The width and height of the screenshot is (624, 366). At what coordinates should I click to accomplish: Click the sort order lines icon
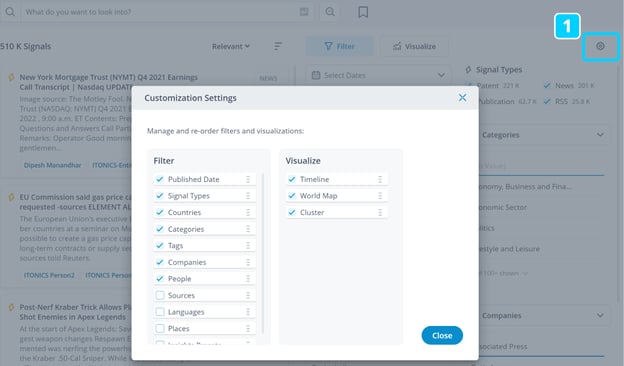tap(278, 47)
